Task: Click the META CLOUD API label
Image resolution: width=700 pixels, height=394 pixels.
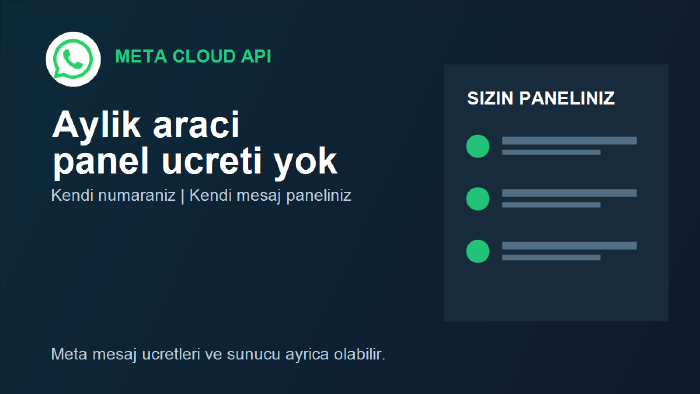Action: pos(193,57)
